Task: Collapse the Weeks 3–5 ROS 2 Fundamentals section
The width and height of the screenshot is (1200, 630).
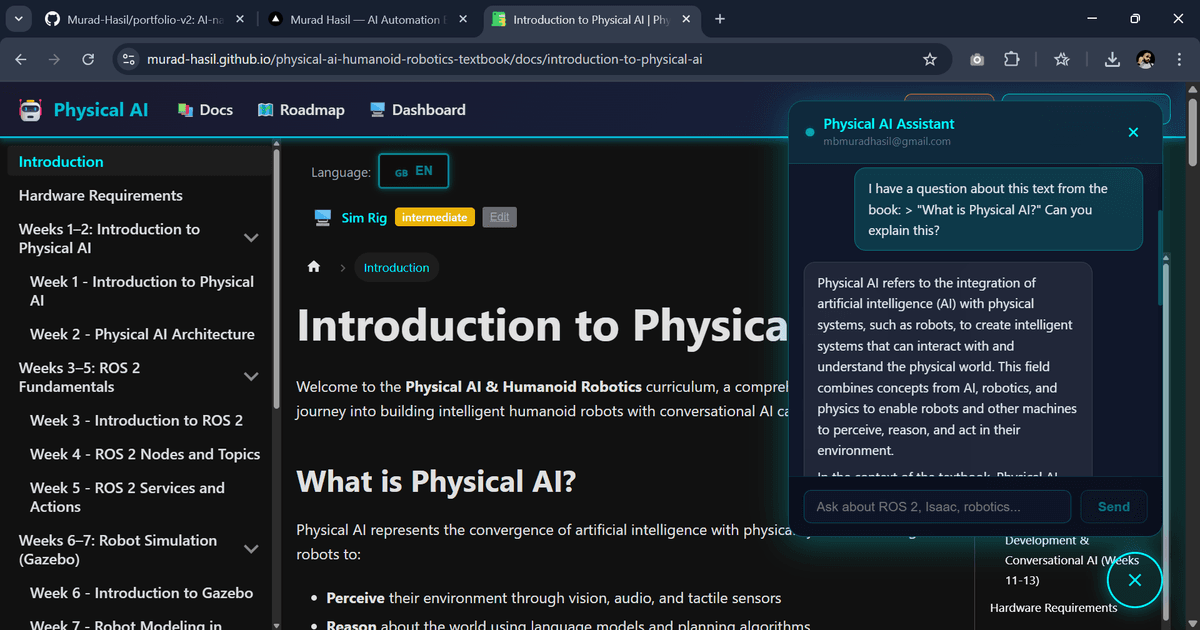Action: [251, 377]
